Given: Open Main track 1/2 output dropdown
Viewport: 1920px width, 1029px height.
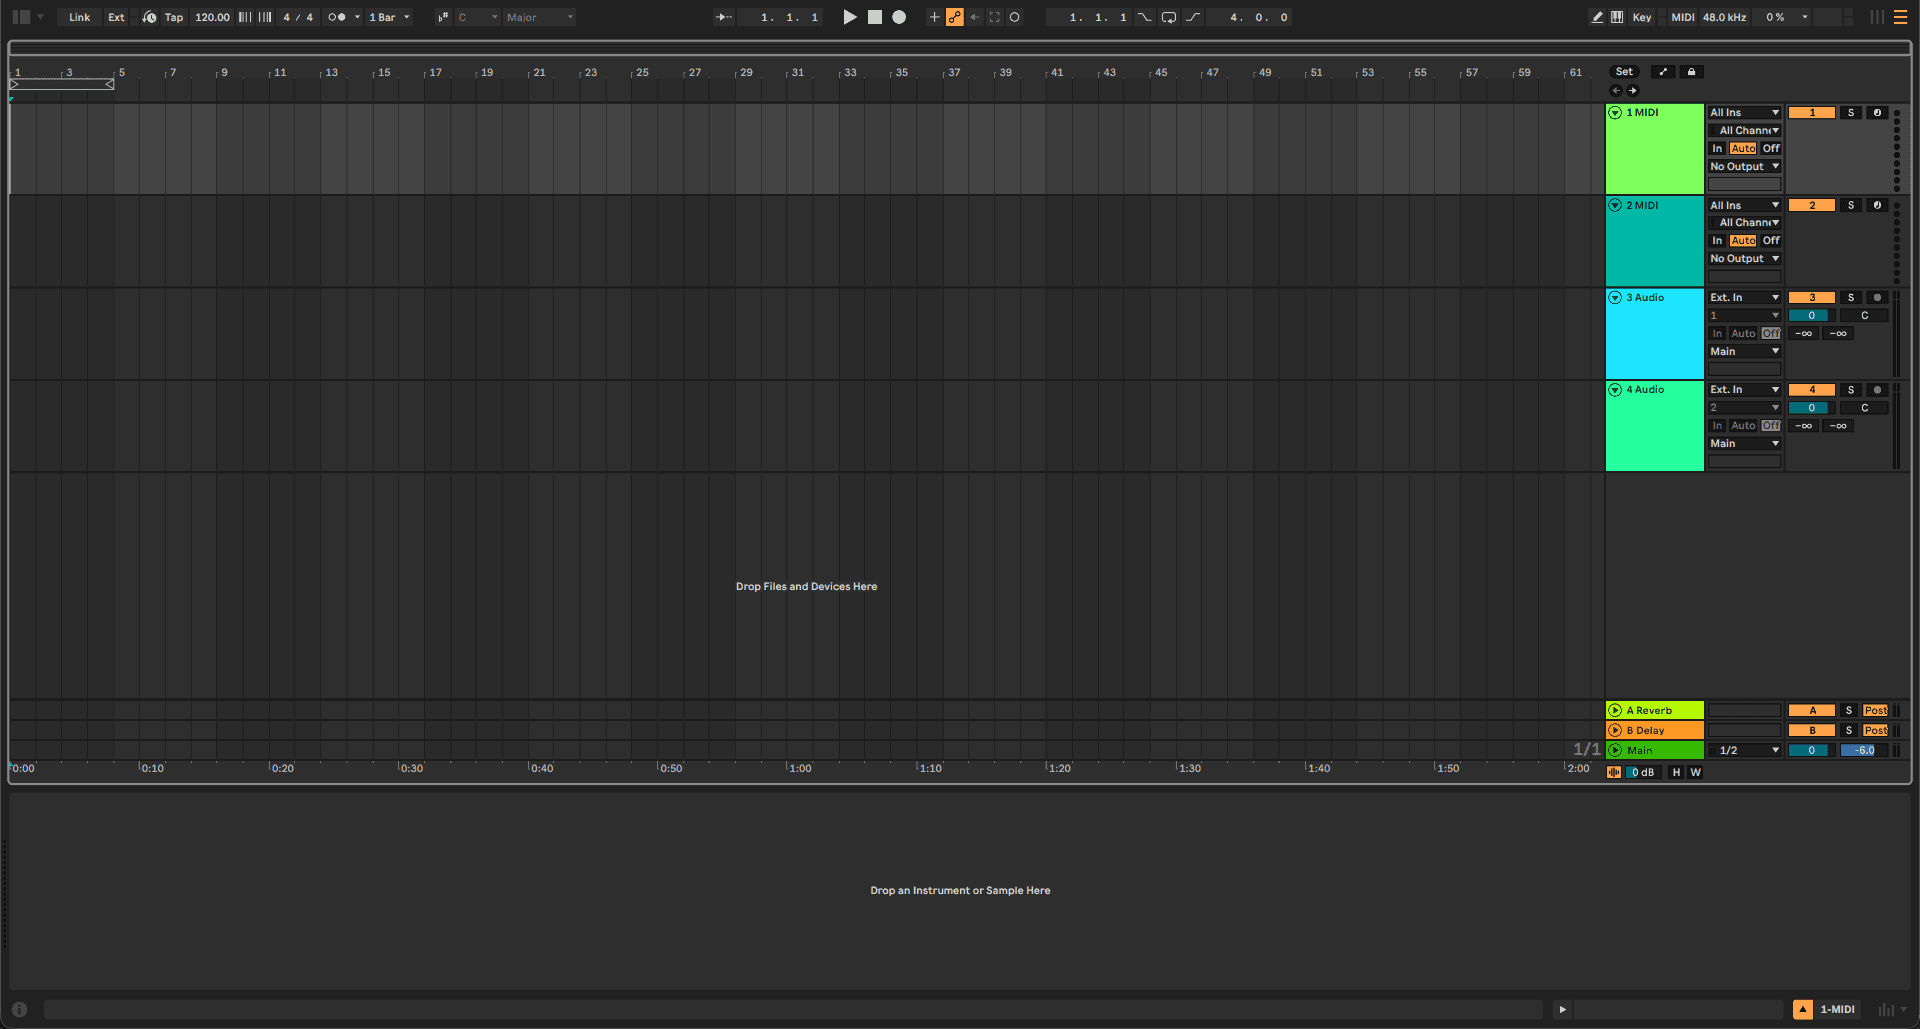Looking at the screenshot, I should [1745, 750].
